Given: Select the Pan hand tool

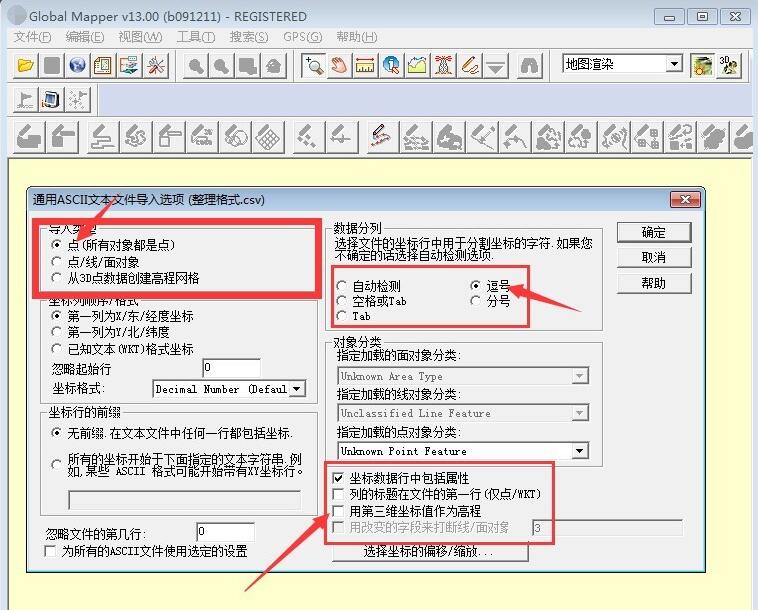Looking at the screenshot, I should tap(339, 65).
